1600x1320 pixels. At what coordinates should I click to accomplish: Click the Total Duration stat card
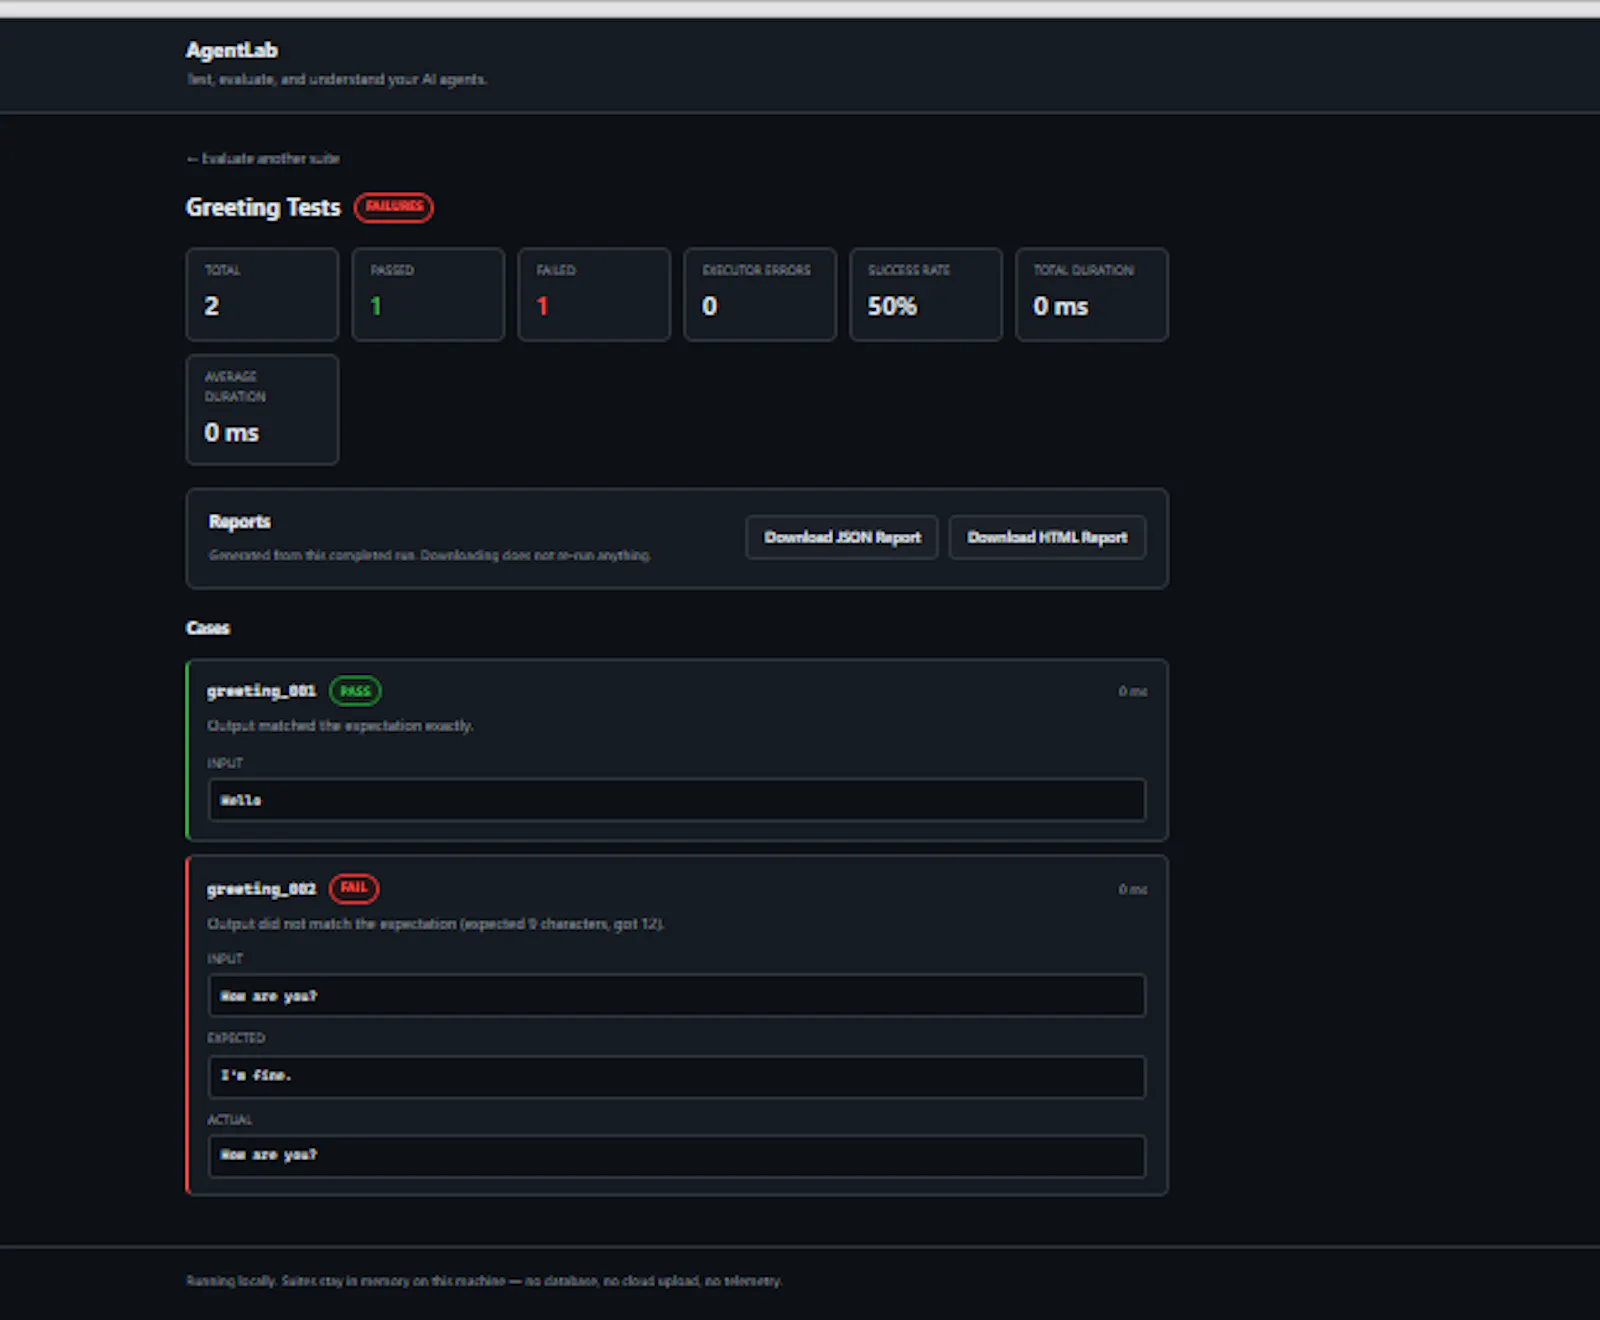1092,295
